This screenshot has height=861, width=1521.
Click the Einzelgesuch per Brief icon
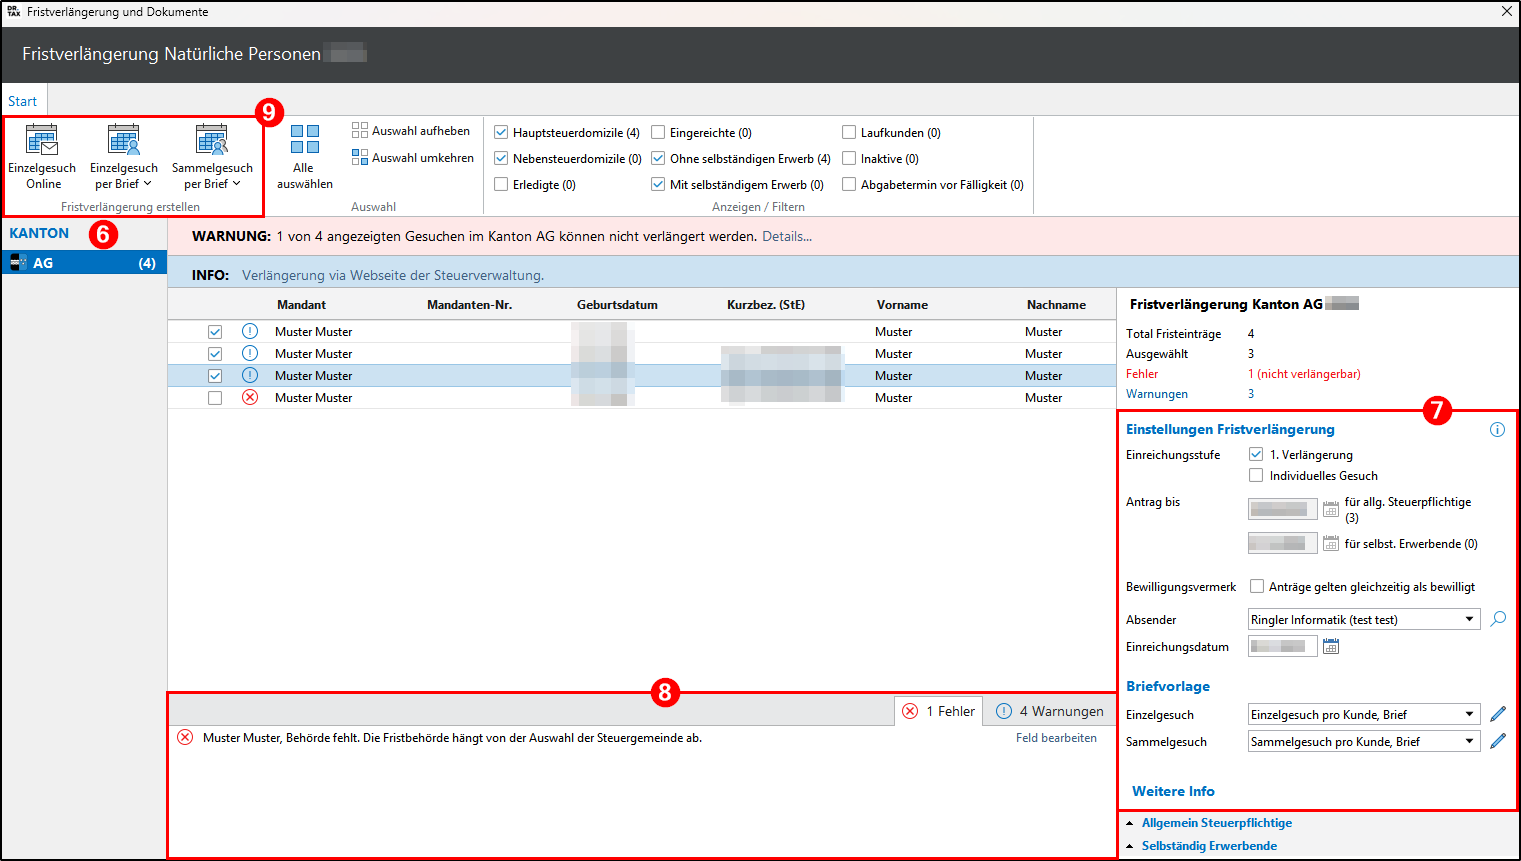coord(123,140)
